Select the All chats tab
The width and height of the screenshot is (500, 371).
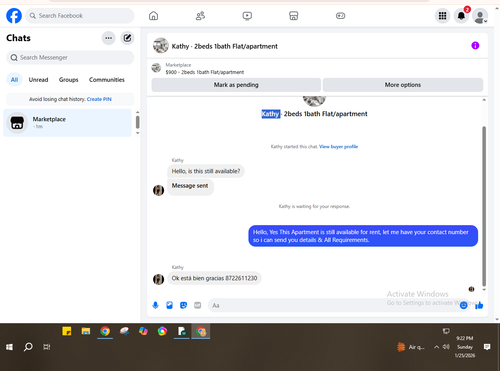pyautogui.click(x=14, y=80)
